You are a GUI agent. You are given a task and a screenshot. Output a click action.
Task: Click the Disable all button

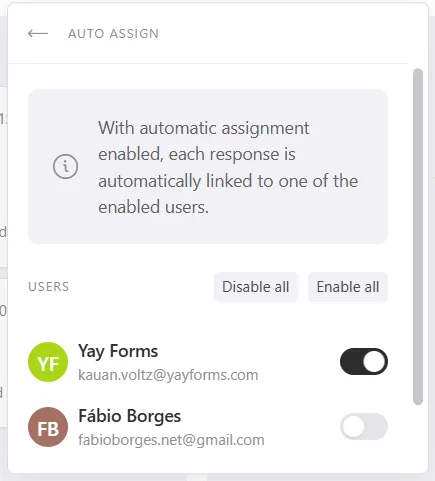pos(256,287)
